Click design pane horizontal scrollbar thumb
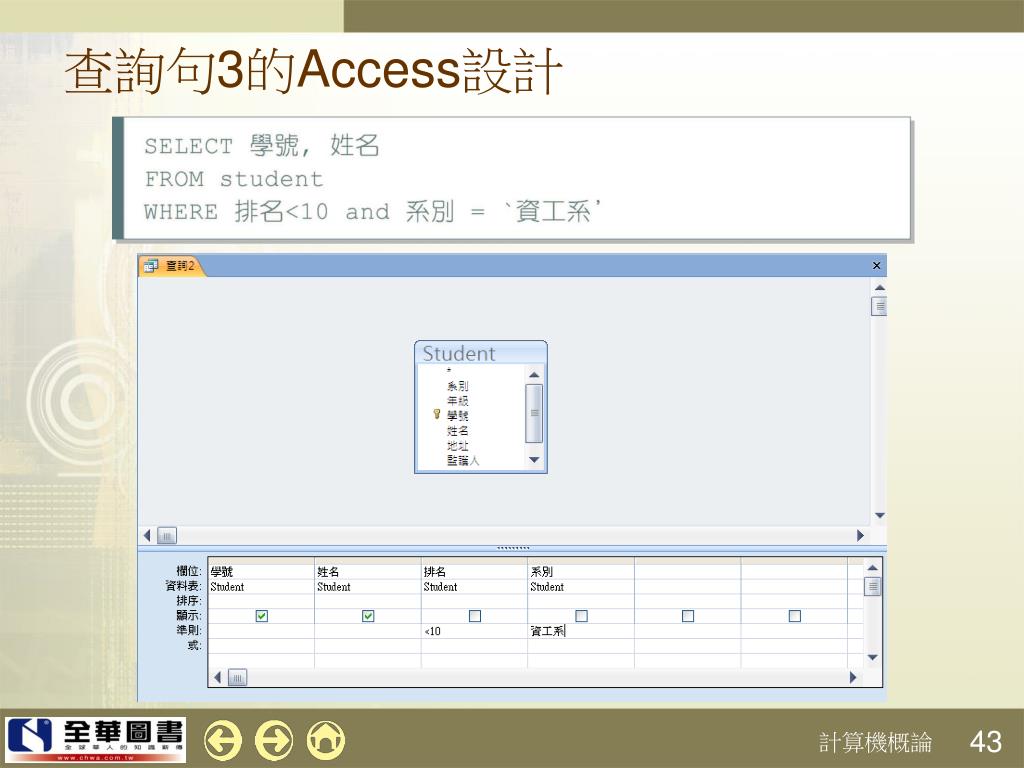The width and height of the screenshot is (1024, 768). [x=167, y=536]
